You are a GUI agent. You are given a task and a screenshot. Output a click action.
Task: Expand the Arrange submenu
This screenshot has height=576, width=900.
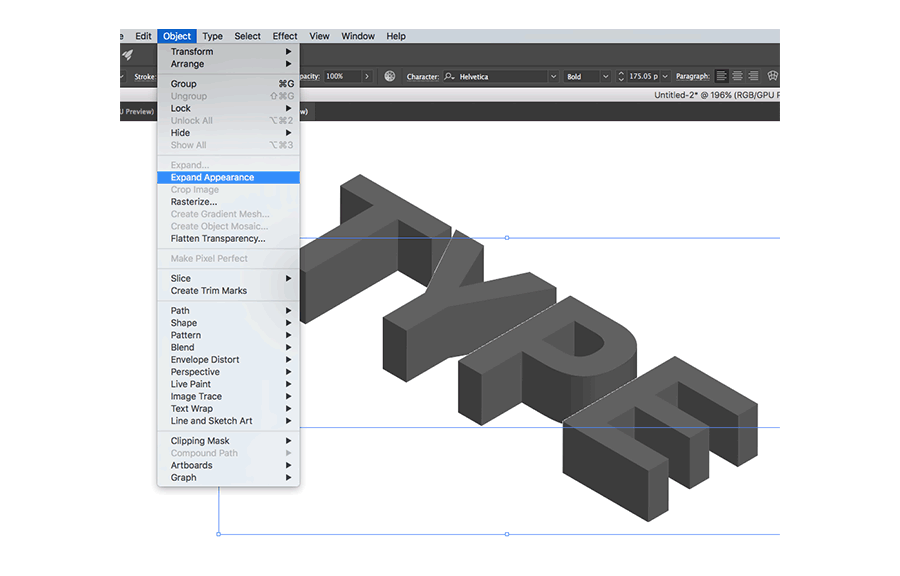228,64
